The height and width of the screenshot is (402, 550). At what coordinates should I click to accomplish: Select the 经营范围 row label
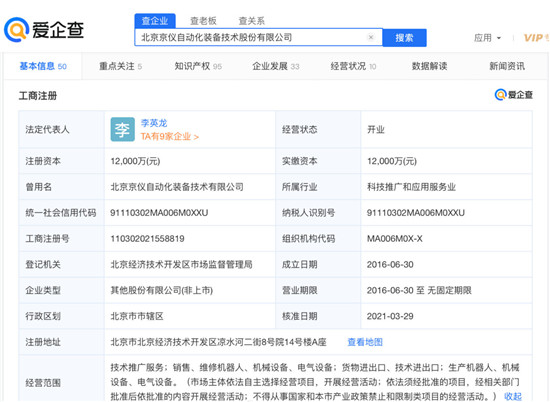(43, 382)
